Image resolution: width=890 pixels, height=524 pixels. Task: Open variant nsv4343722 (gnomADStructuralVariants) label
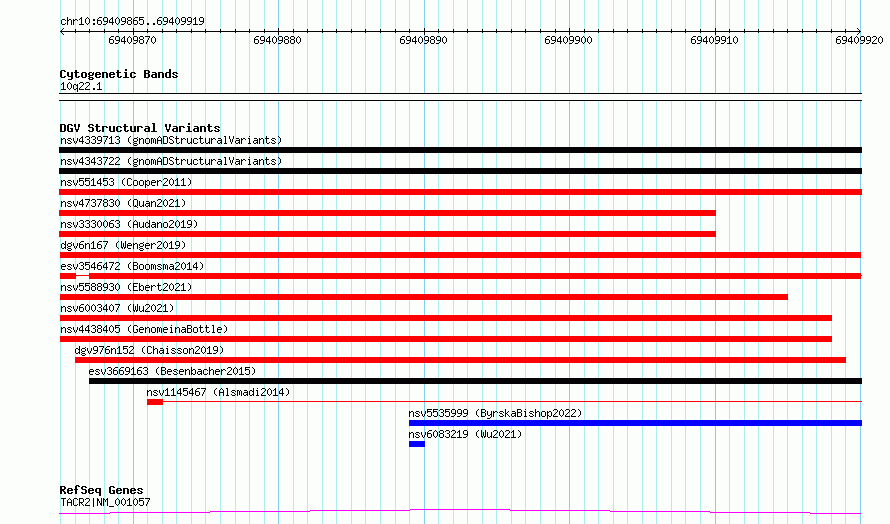tap(171, 161)
